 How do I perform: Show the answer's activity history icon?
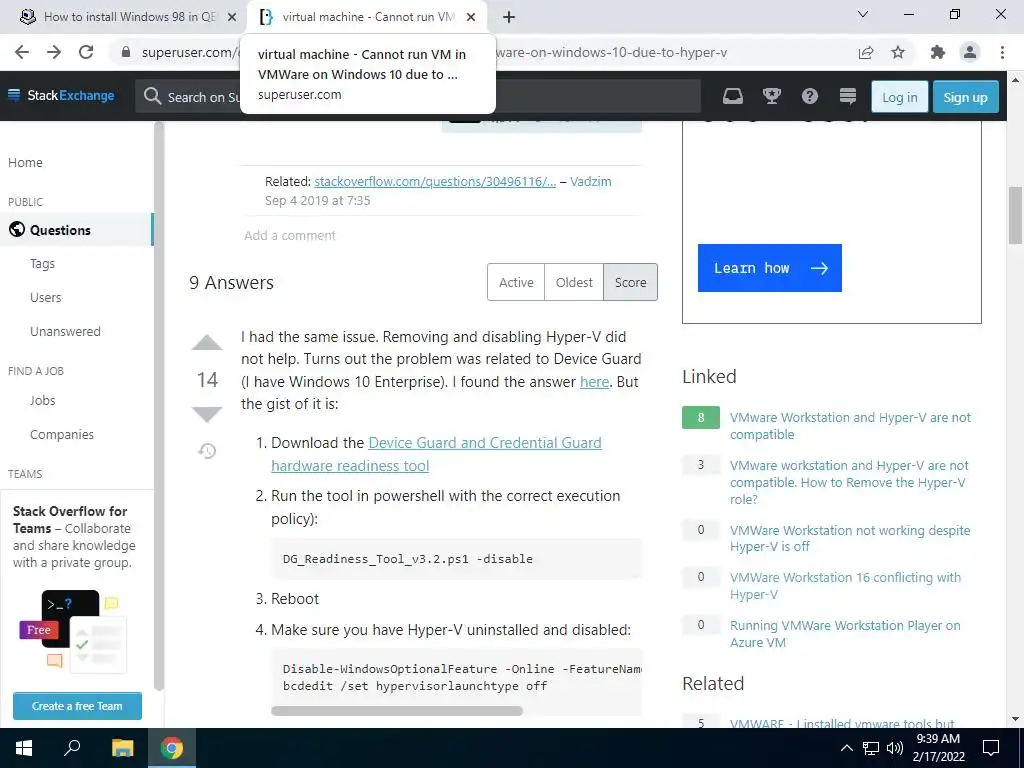(x=207, y=451)
